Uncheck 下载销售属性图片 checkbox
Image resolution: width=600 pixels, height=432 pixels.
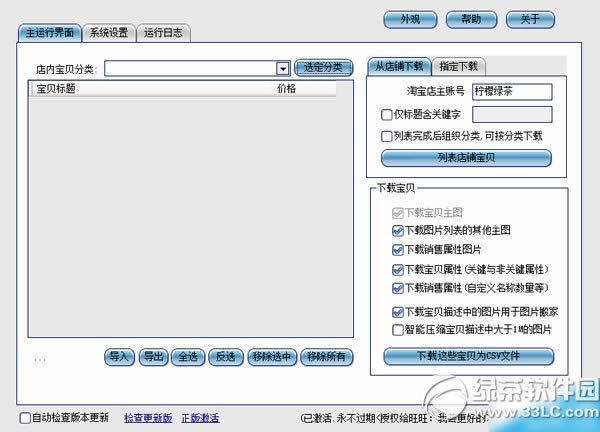click(x=398, y=250)
